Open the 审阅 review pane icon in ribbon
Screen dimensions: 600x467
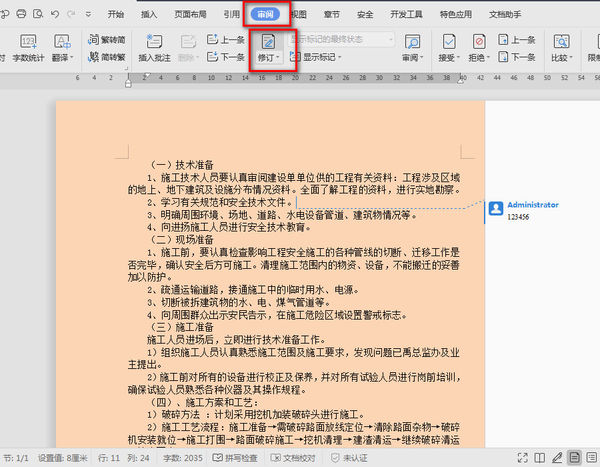point(412,41)
